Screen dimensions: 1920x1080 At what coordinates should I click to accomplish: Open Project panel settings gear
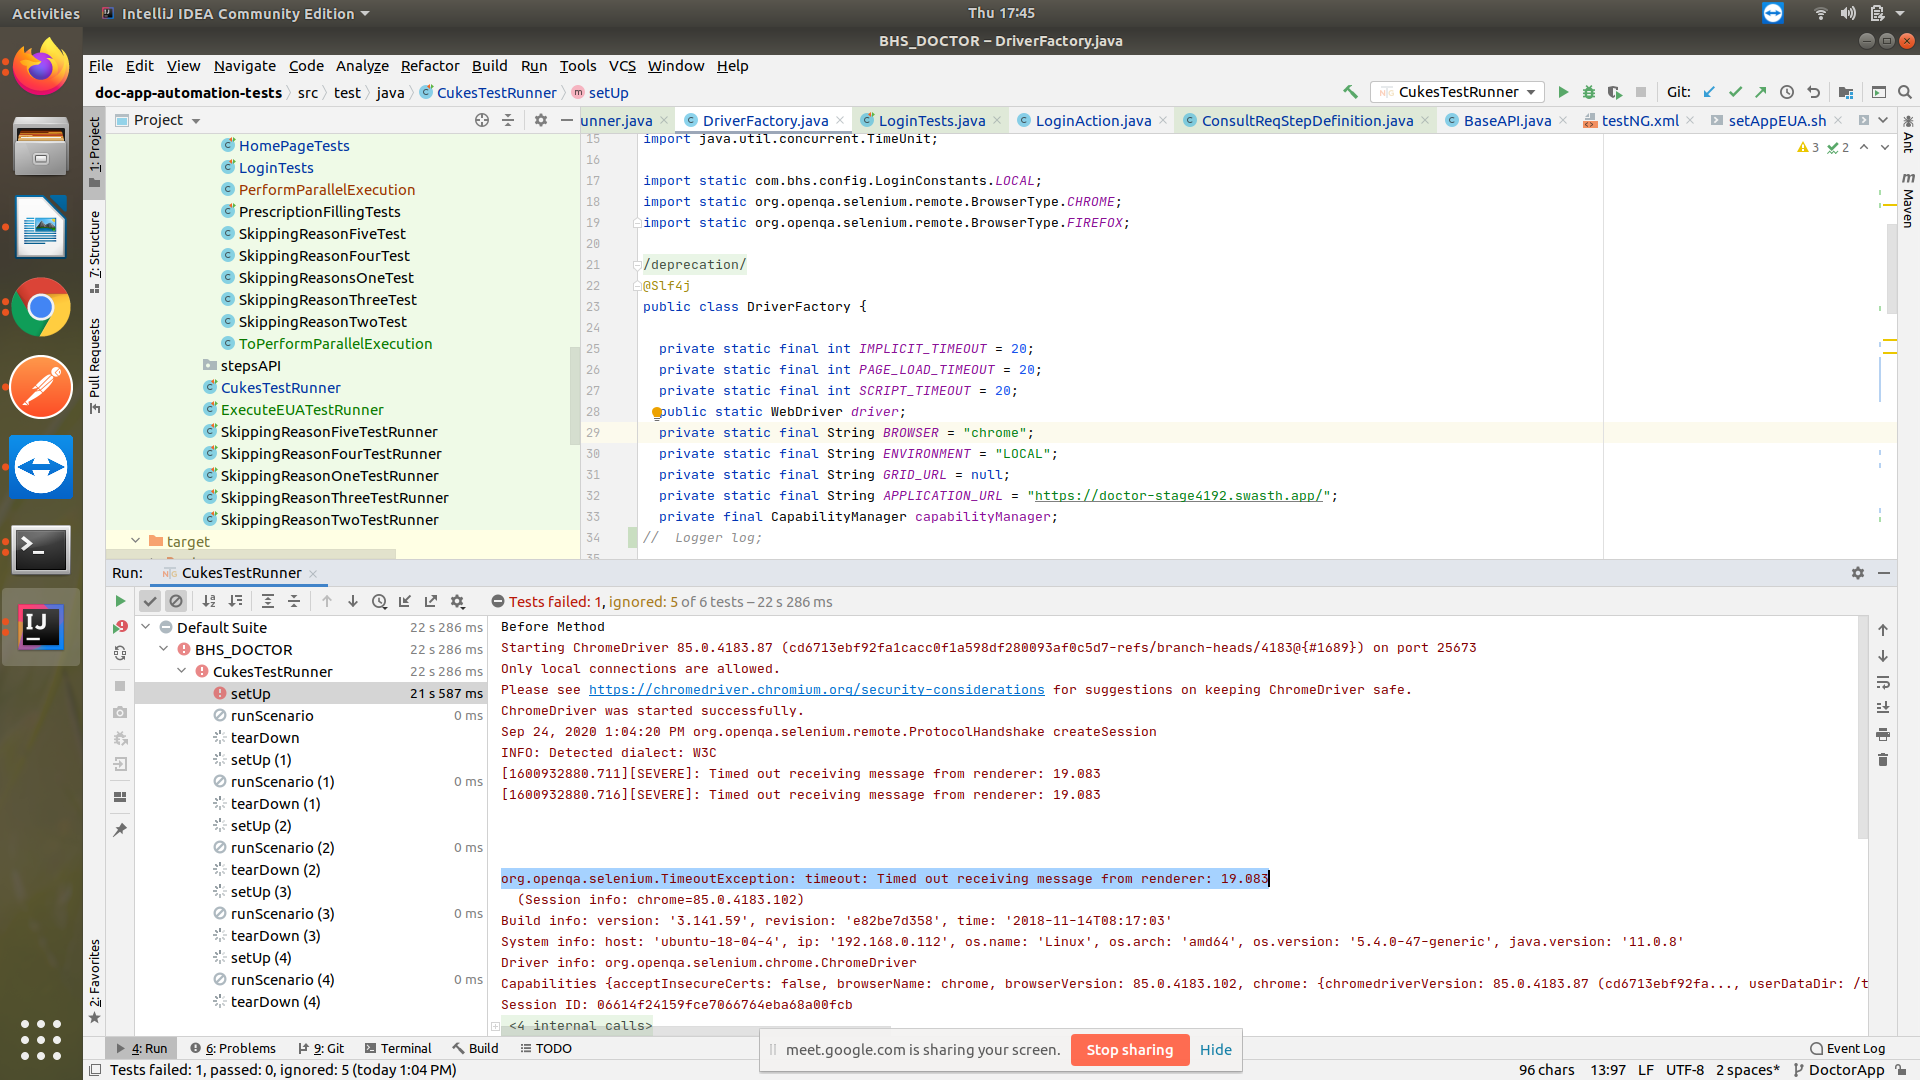click(541, 120)
